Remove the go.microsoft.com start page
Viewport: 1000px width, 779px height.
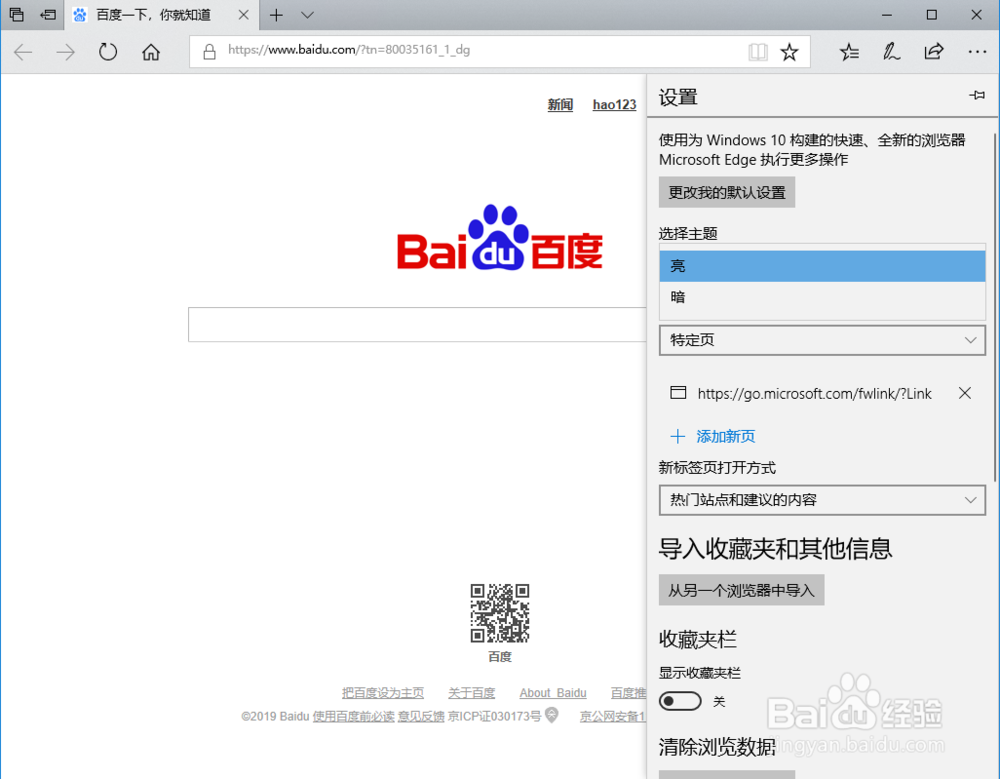[x=965, y=393]
